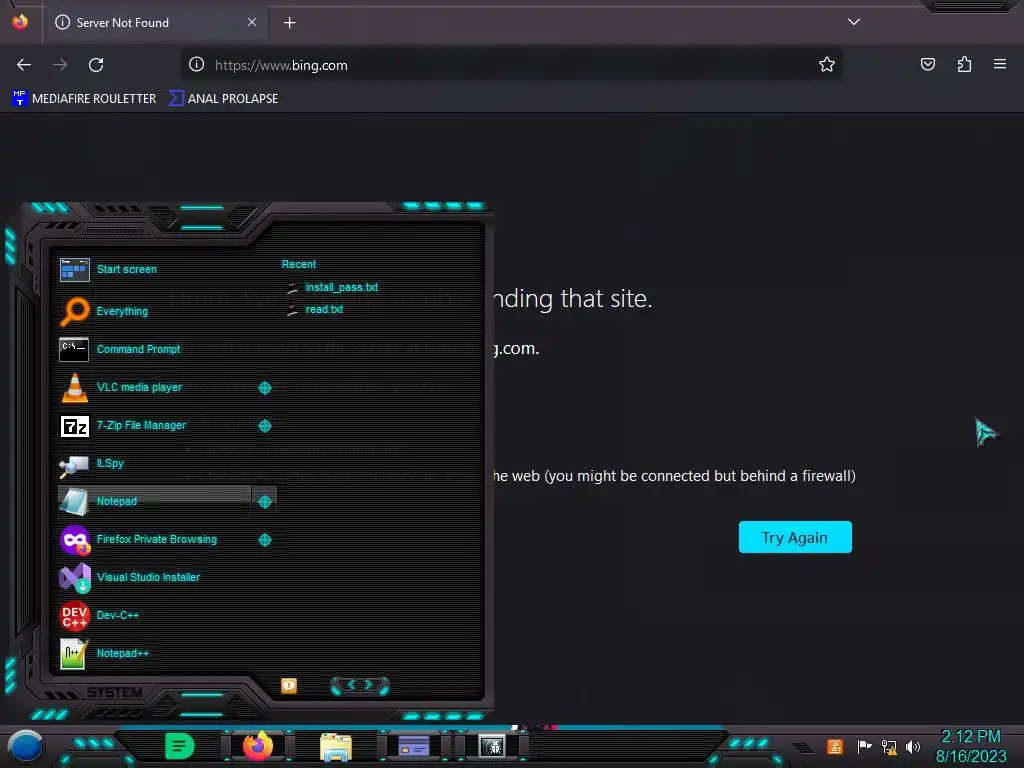Switch to Firefox on taskbar
The image size is (1024, 768).
[x=257, y=746]
